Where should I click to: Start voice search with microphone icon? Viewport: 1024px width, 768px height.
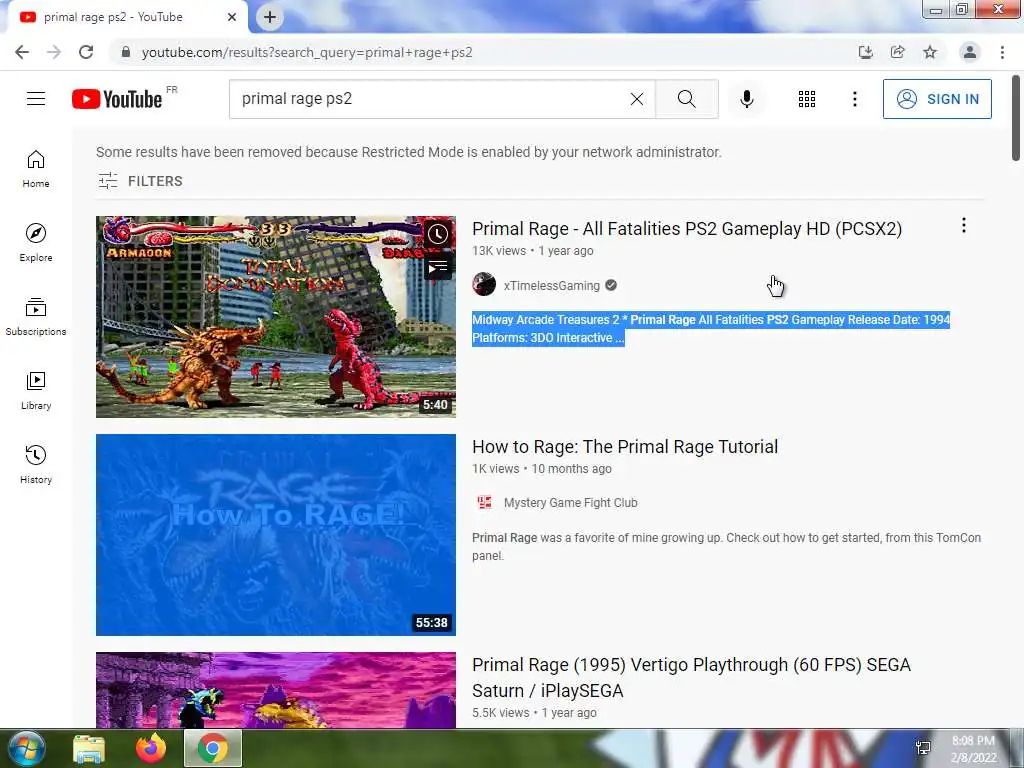pos(746,99)
